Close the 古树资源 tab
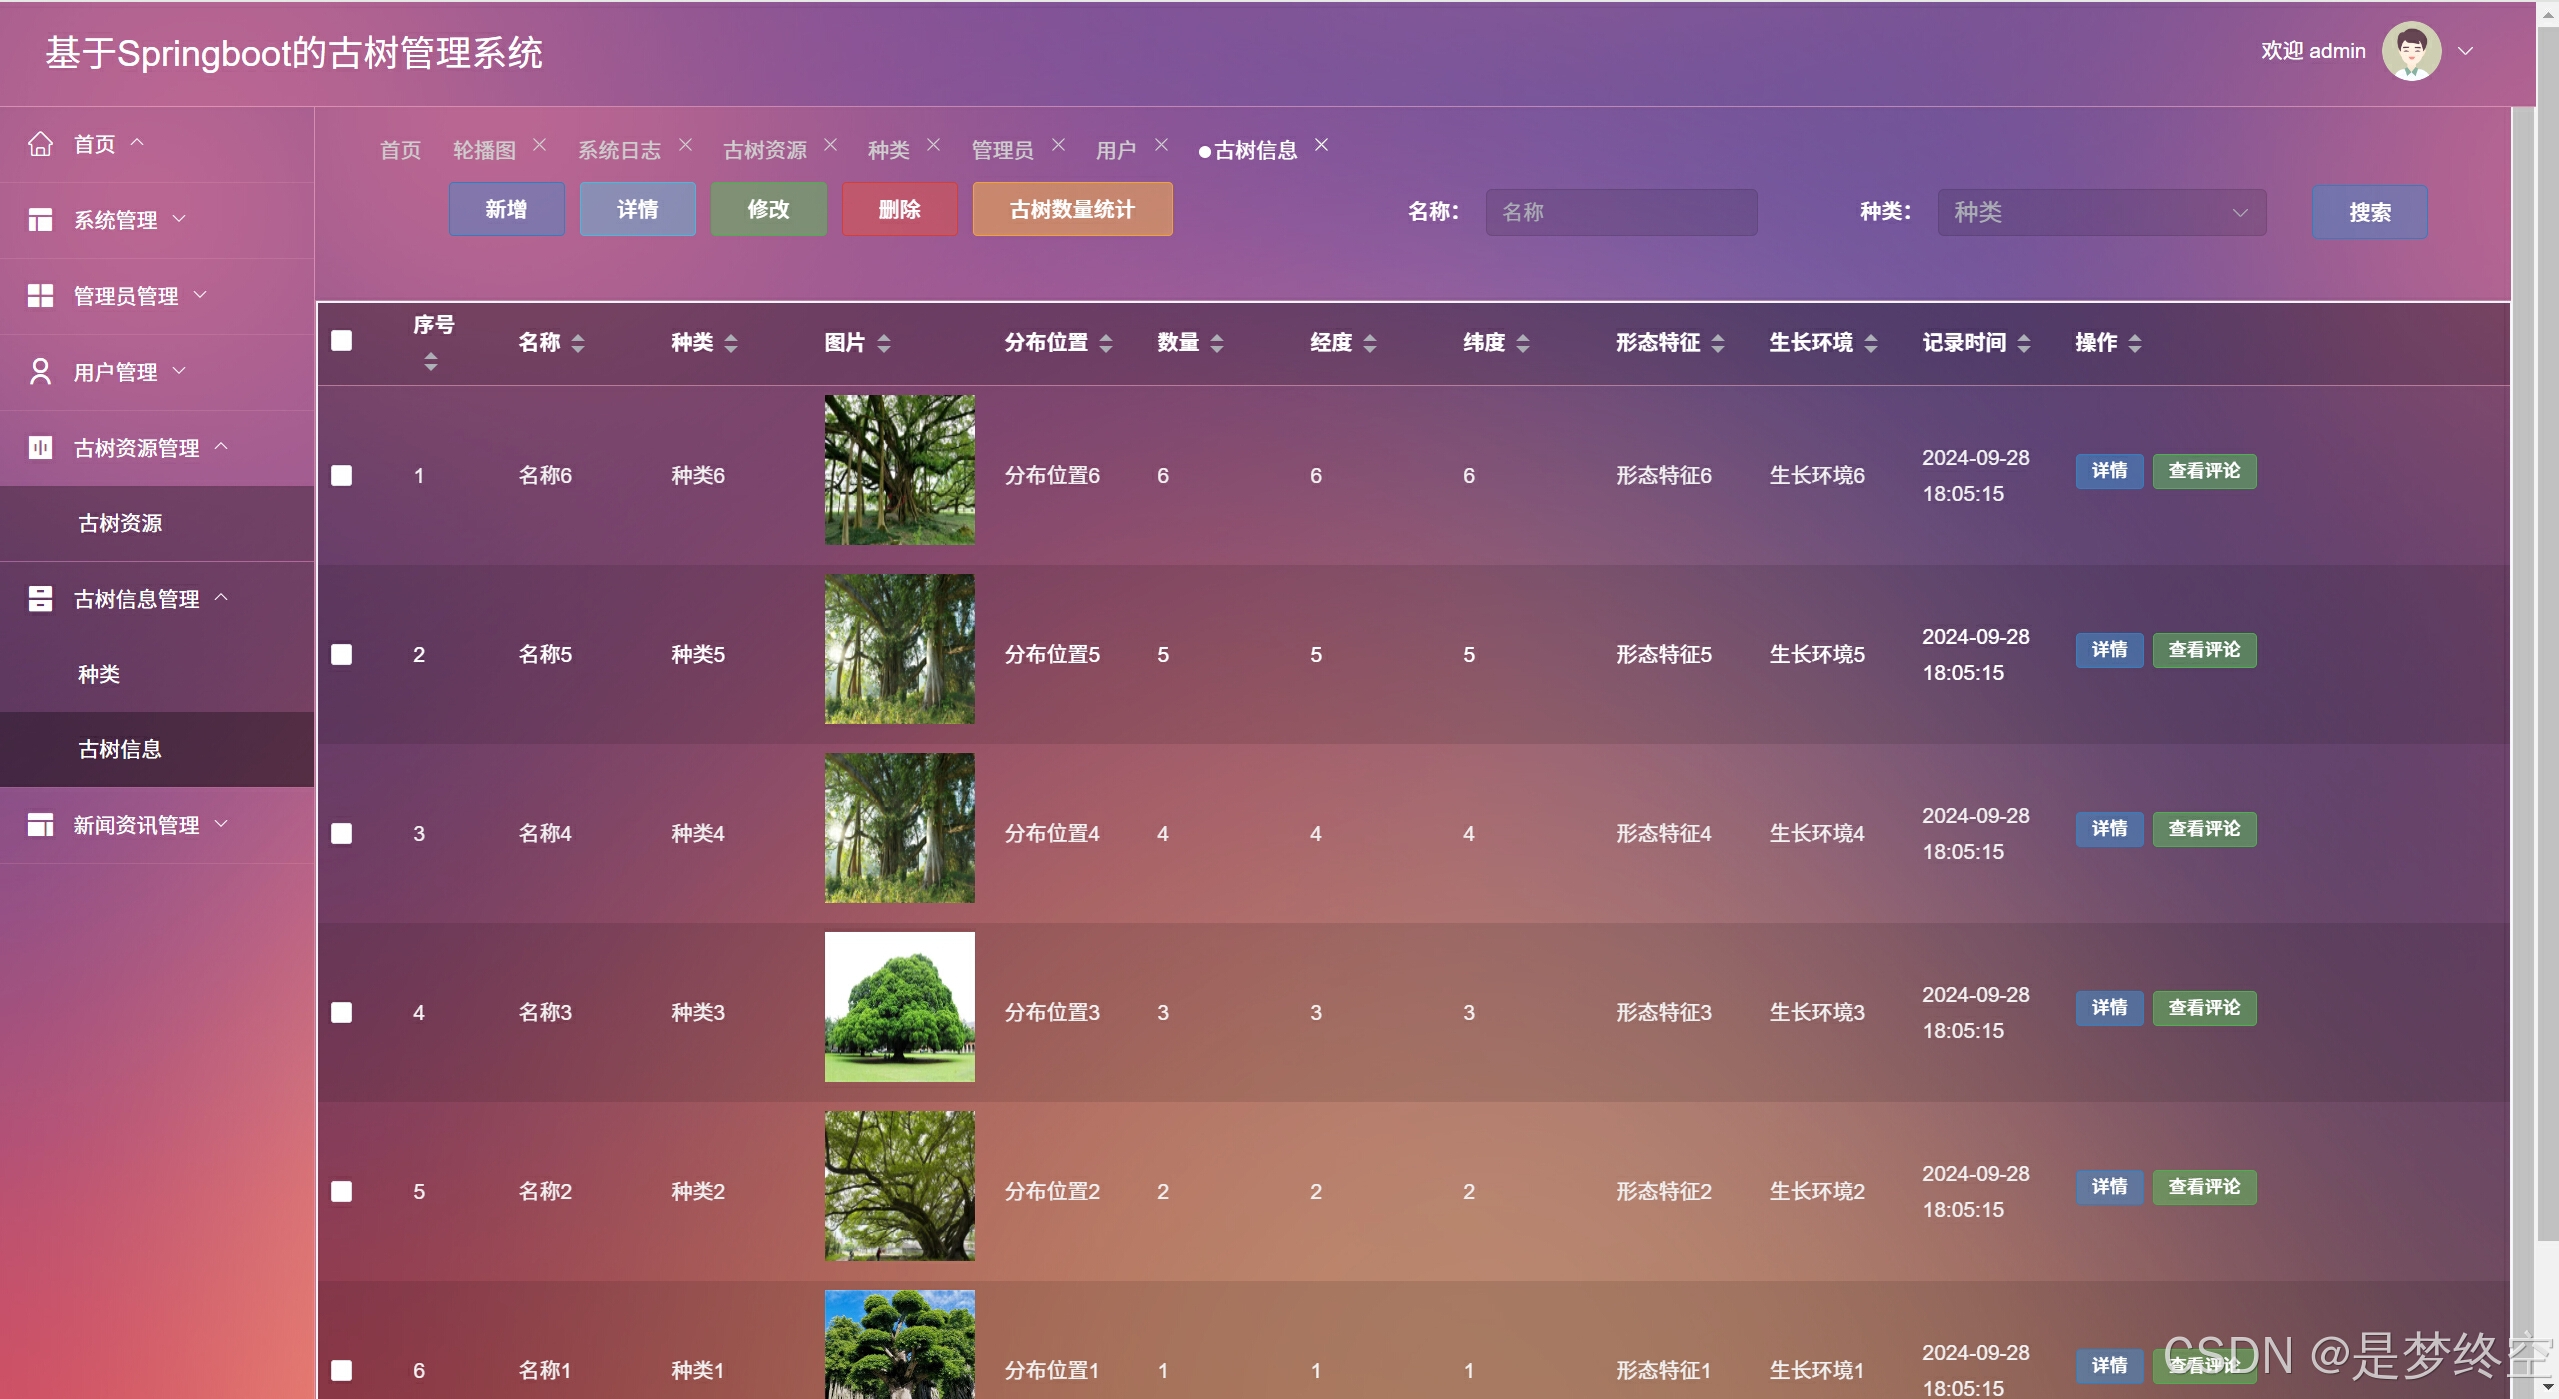Viewport: 2559px width, 1399px height. tap(830, 145)
